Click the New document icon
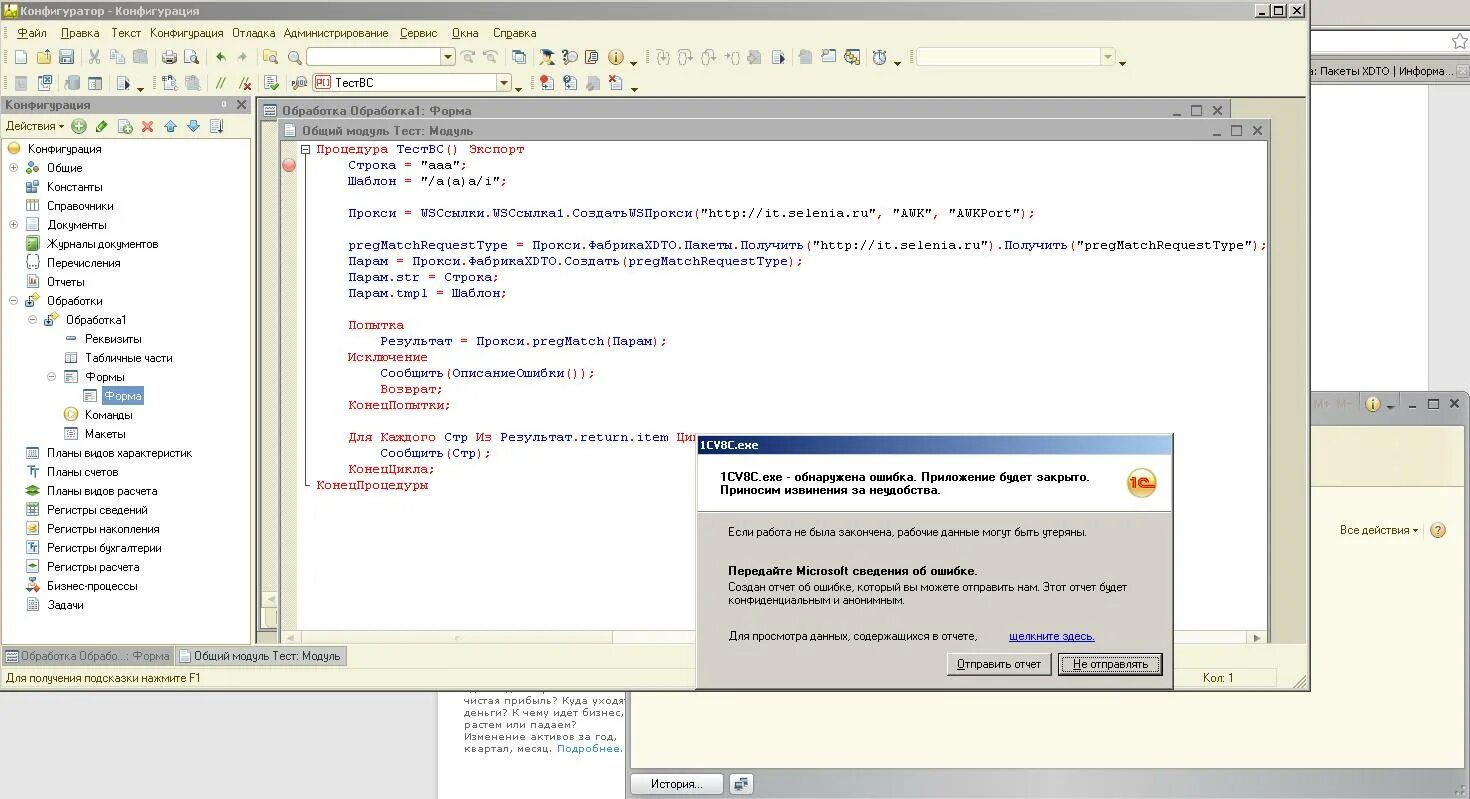Viewport: 1470px width, 799px height. pyautogui.click(x=20, y=57)
